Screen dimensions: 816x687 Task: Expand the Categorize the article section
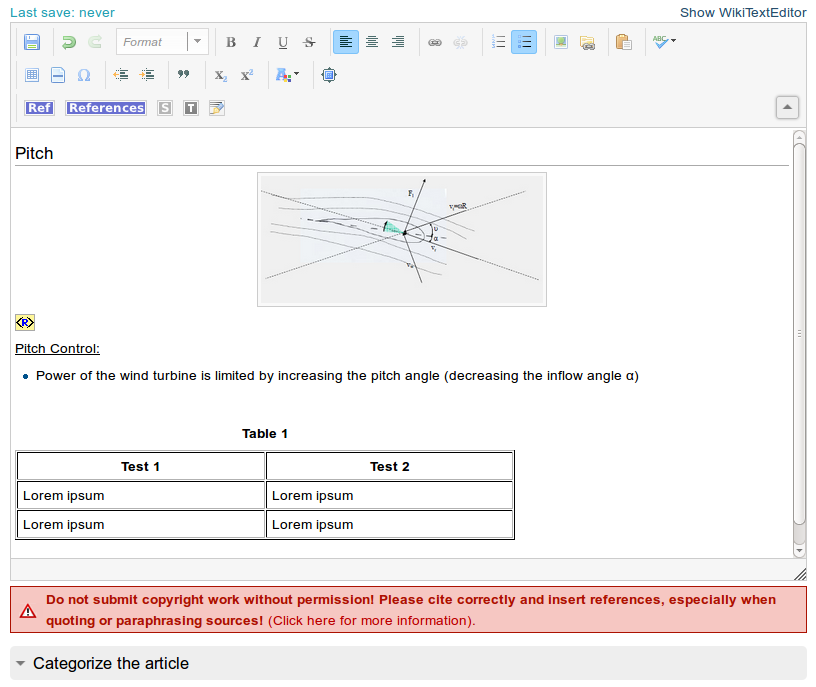pos(110,664)
